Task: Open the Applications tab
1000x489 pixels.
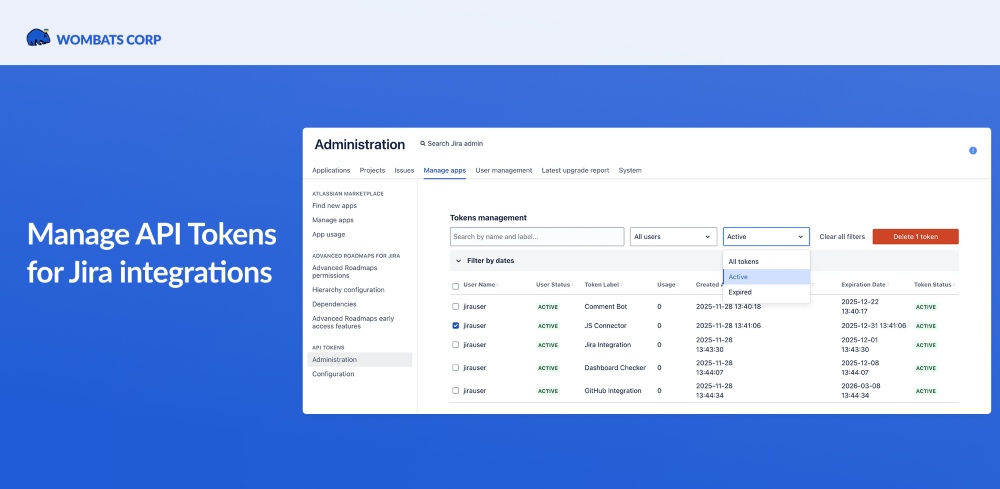Action: point(331,170)
